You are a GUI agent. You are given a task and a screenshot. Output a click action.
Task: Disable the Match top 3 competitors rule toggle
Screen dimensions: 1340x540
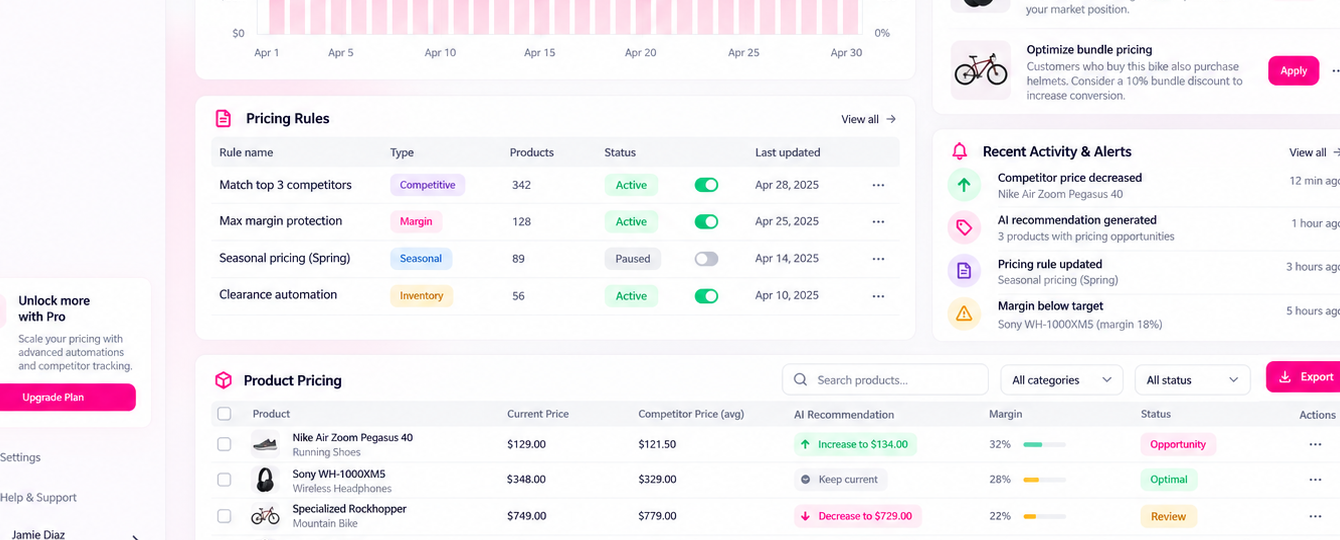[706, 185]
